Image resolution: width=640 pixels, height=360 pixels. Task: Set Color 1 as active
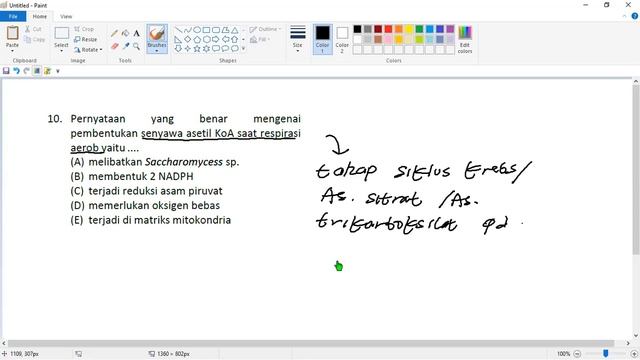pyautogui.click(x=322, y=39)
